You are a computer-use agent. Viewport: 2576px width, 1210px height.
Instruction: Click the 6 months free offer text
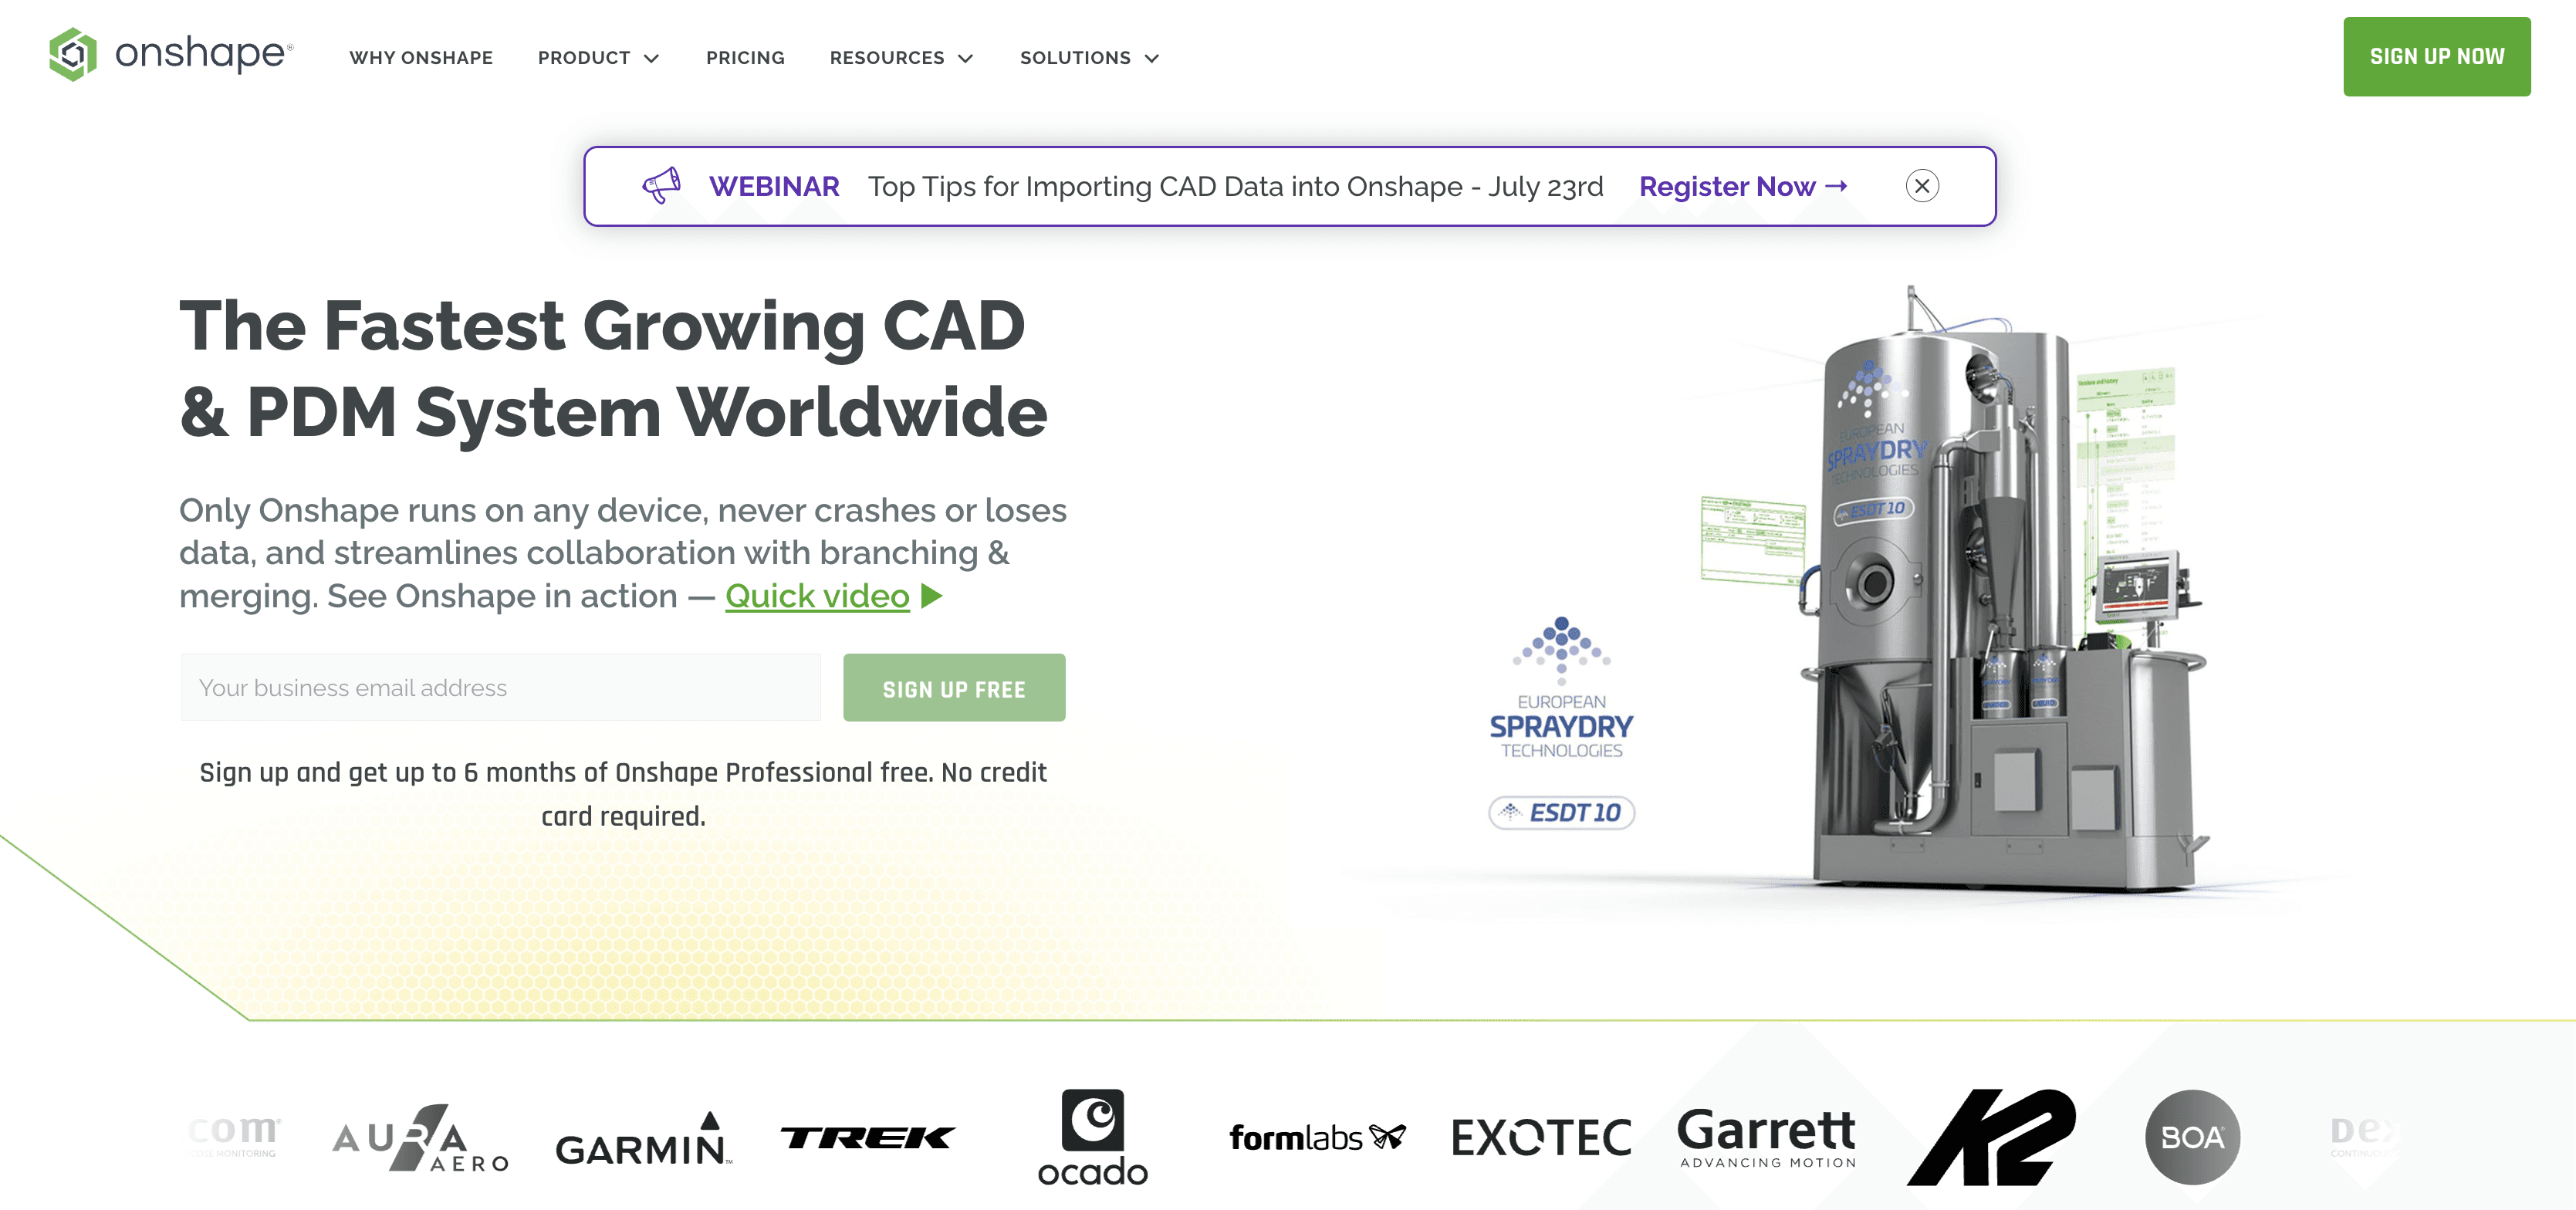tap(623, 794)
